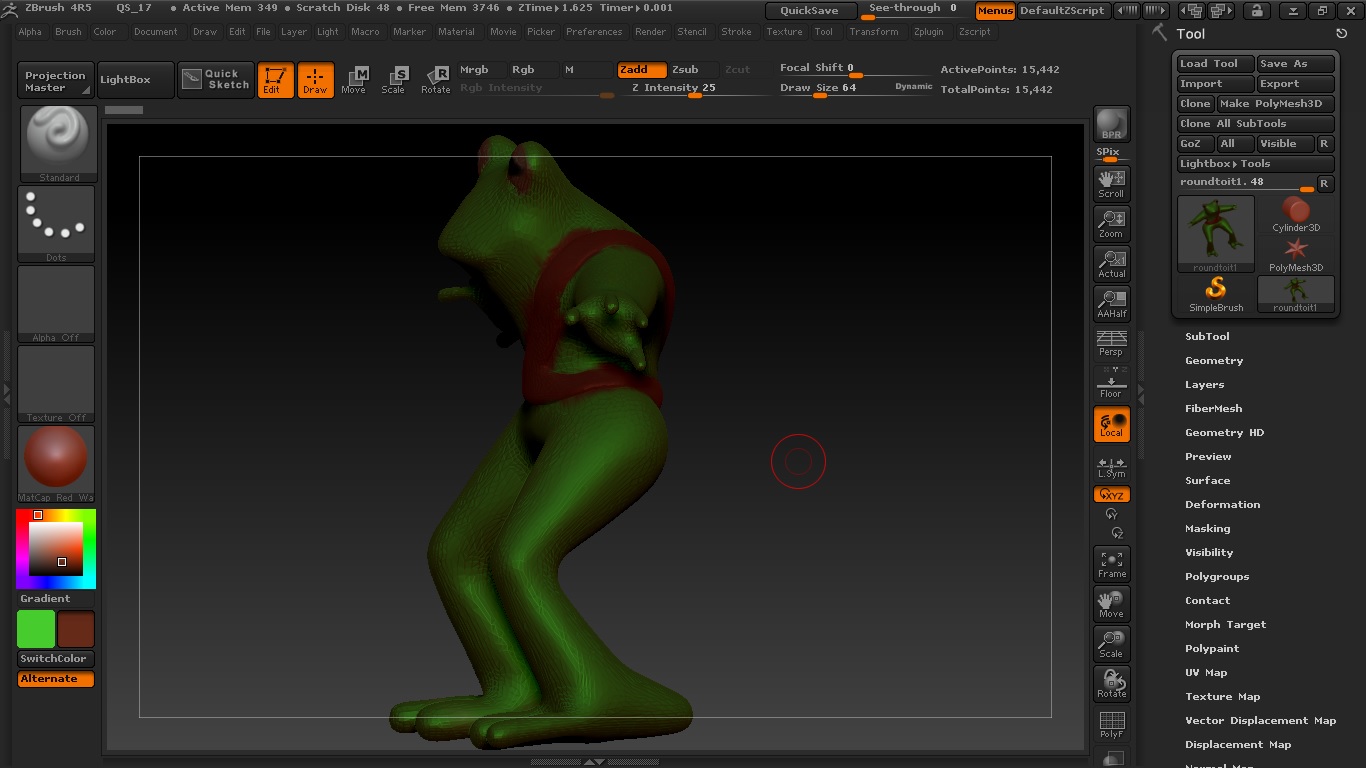
Task: Click the right shelf Move view icon
Action: (1111, 604)
